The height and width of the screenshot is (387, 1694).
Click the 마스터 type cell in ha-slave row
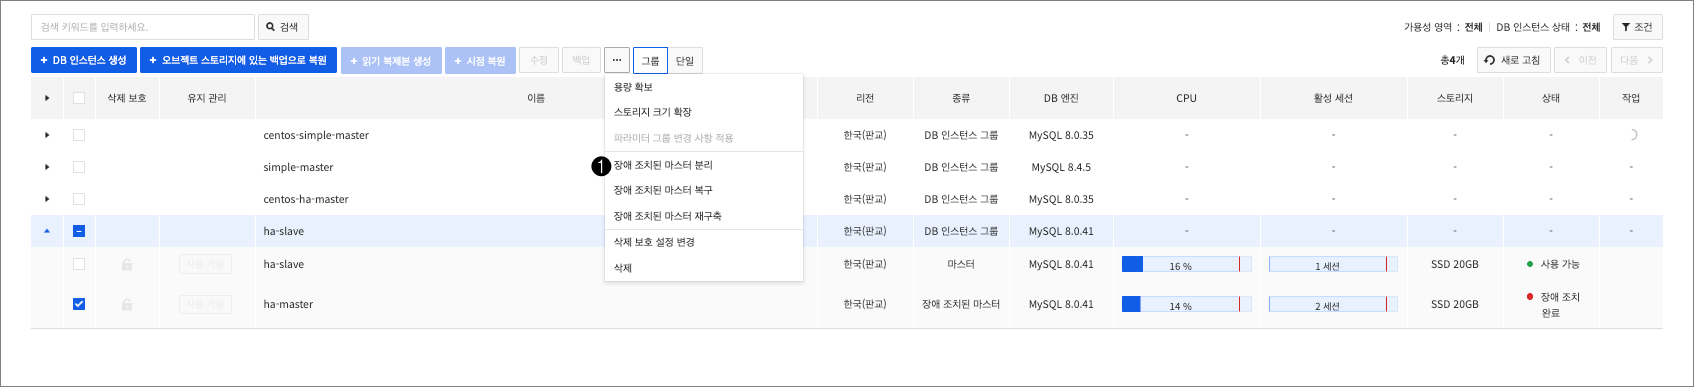[x=961, y=264]
